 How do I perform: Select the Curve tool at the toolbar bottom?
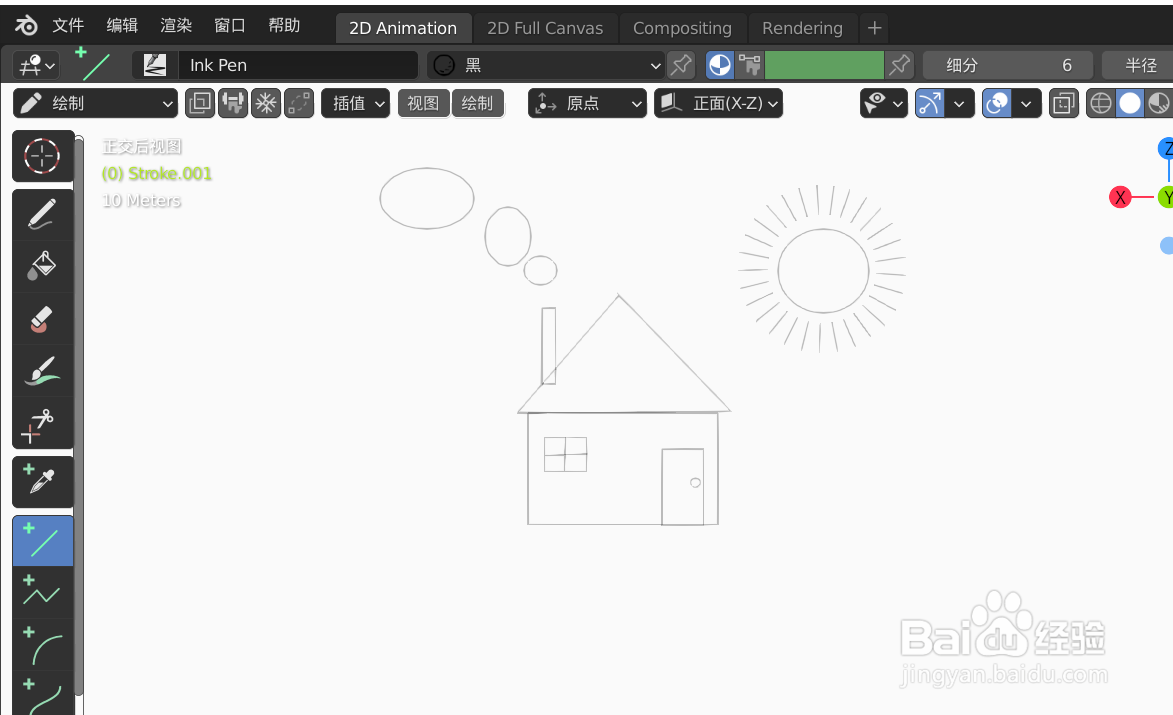(43, 693)
